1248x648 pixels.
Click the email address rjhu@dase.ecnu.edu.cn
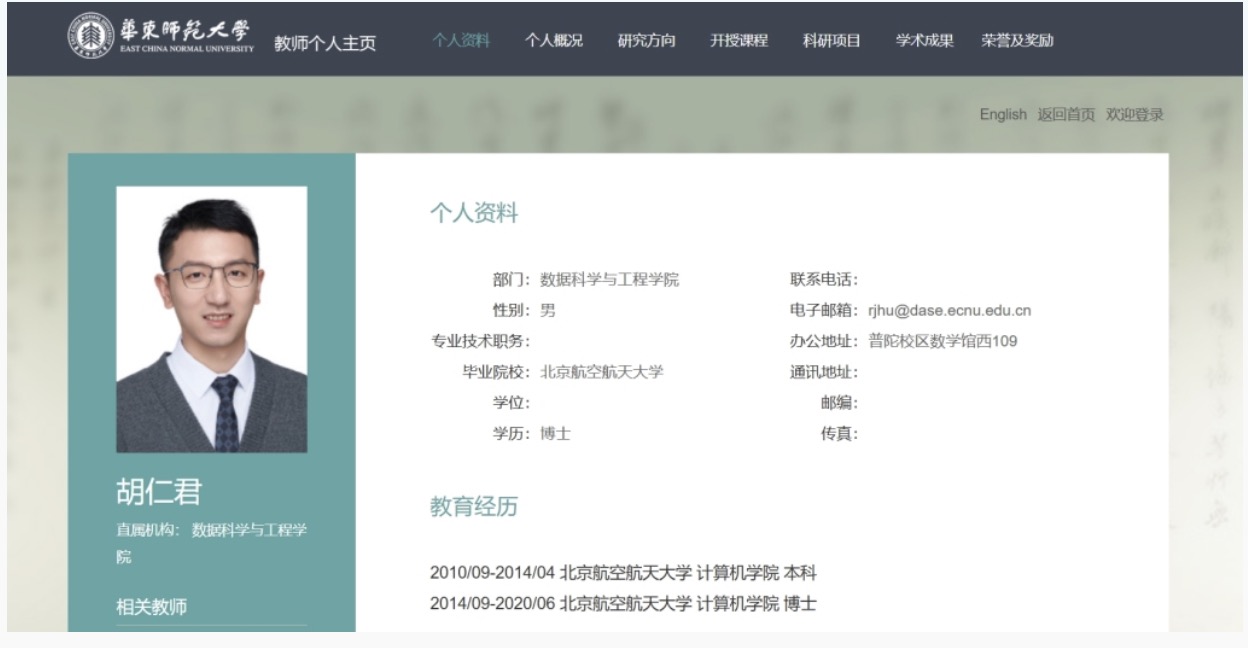pos(949,311)
